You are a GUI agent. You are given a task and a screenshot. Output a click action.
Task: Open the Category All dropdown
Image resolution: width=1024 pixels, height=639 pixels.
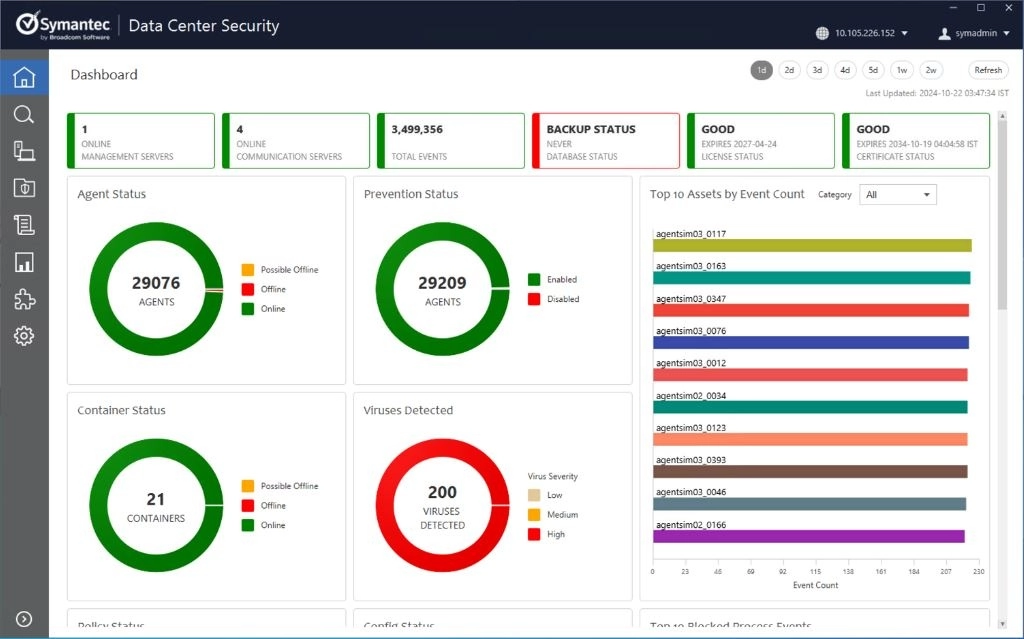pos(897,195)
